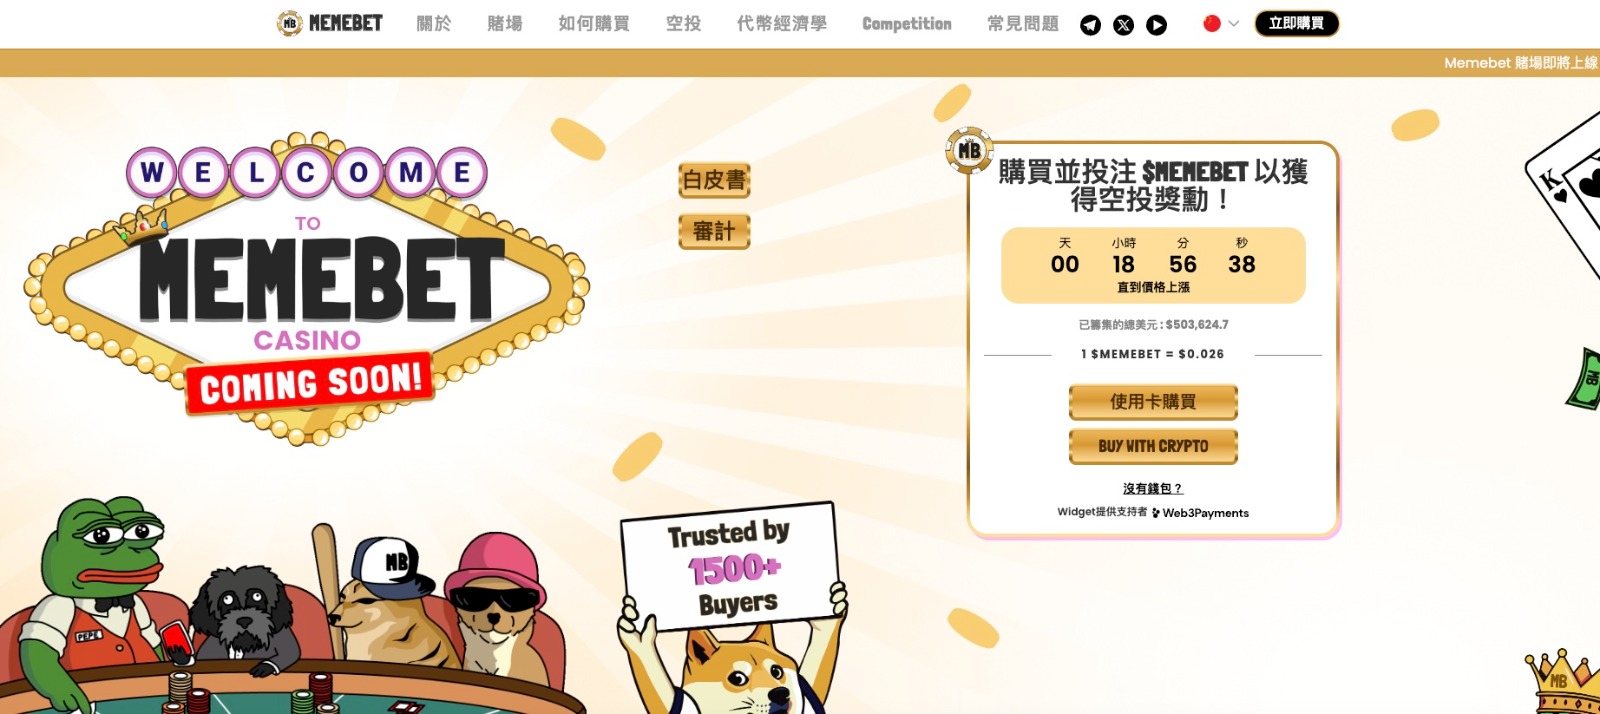
Task: Click the MB crown icon at bottom right
Action: (1562, 681)
